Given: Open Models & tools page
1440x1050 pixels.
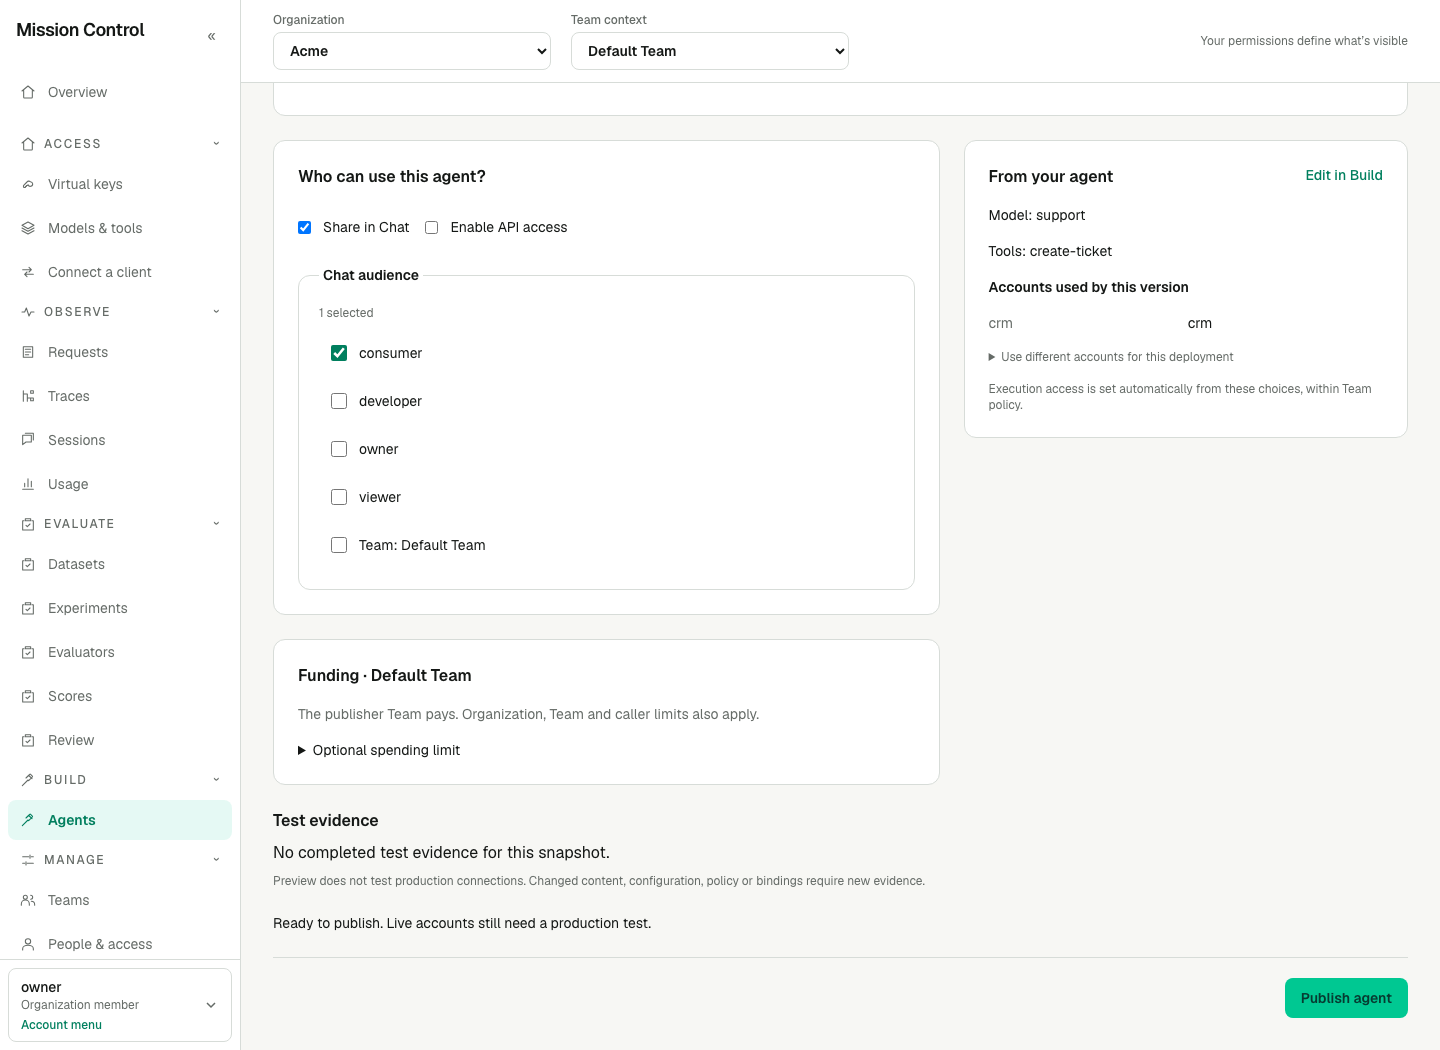Looking at the screenshot, I should pos(120,228).
